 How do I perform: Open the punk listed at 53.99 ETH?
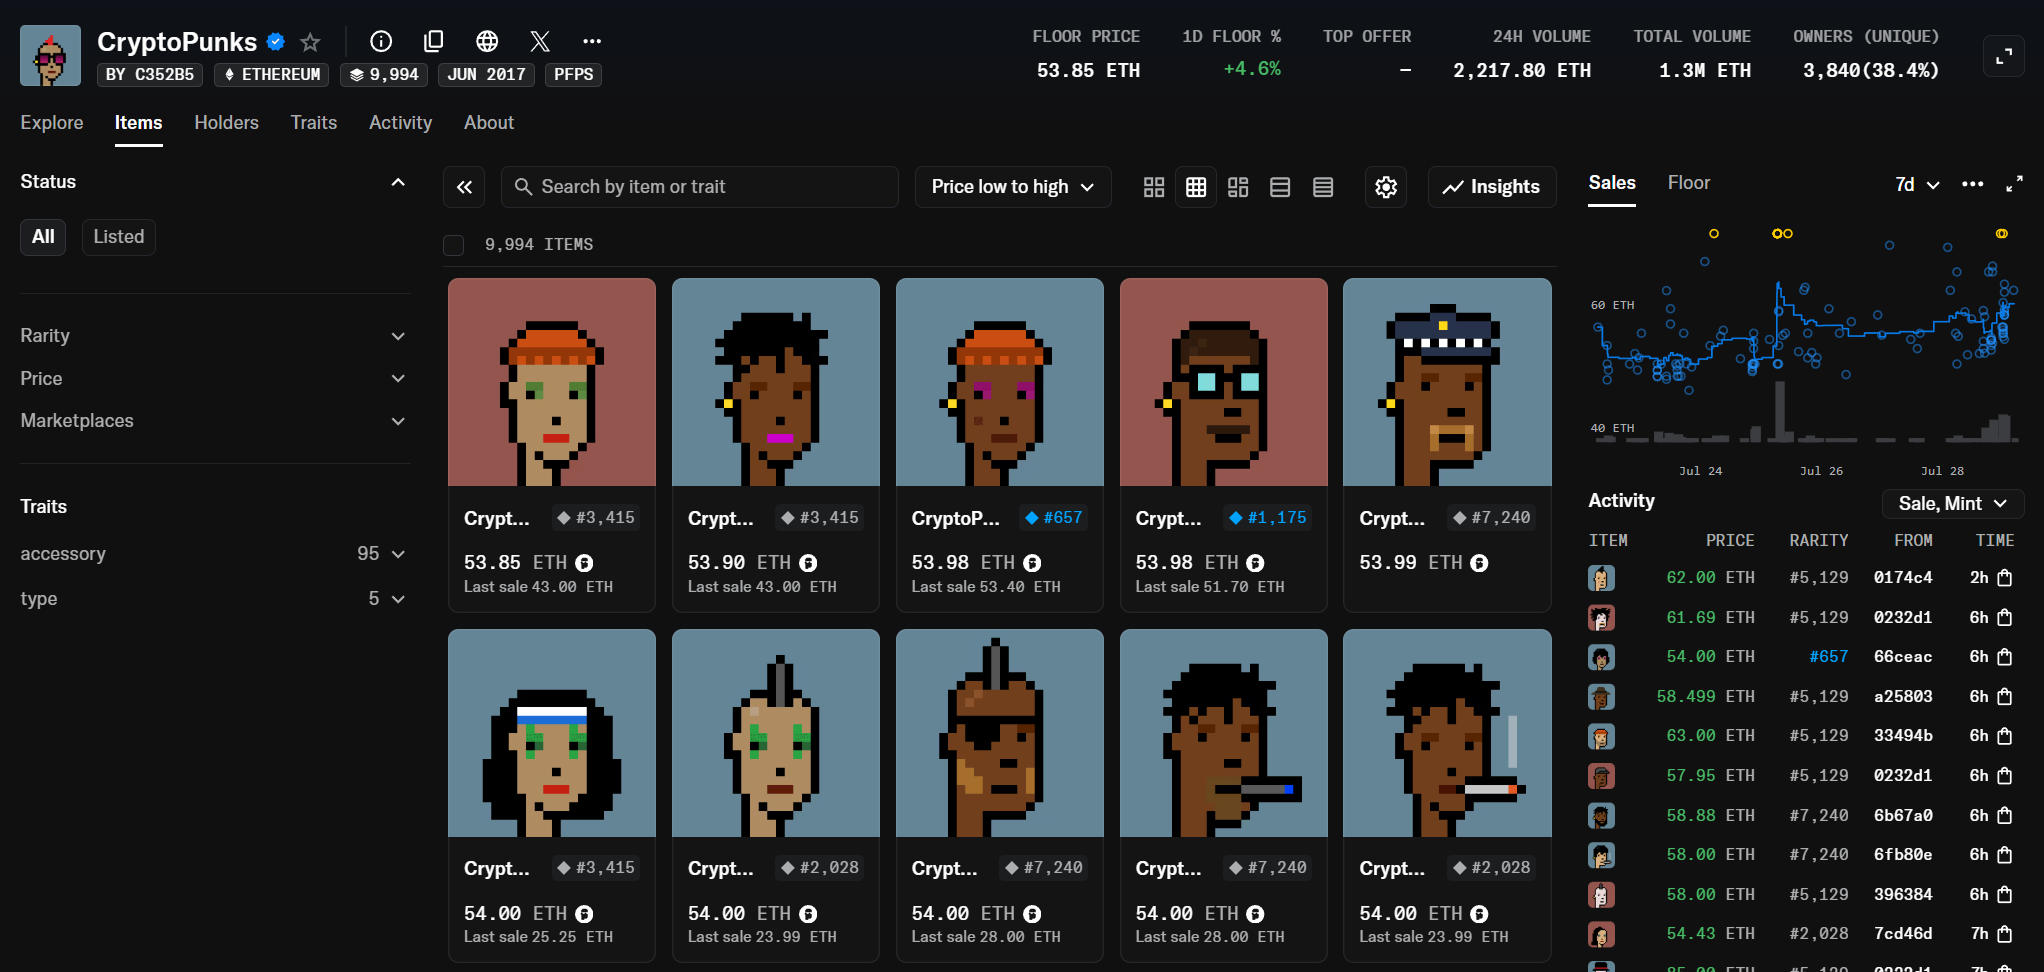[1446, 383]
